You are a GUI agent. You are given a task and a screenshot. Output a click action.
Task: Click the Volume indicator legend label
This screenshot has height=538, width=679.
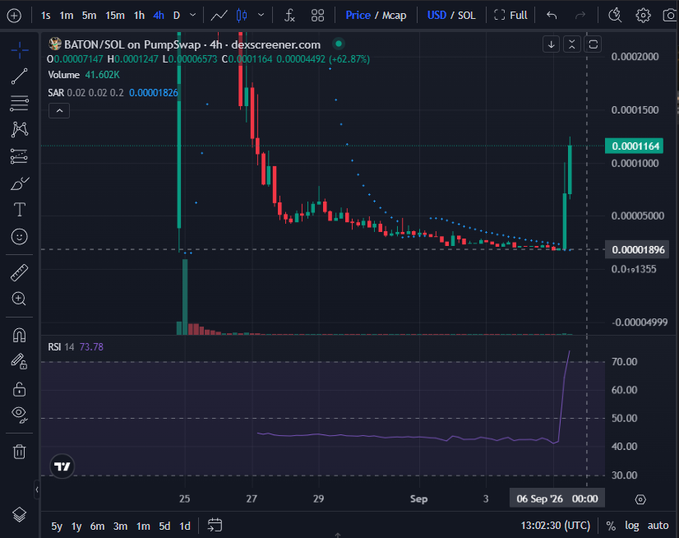pyautogui.click(x=64, y=75)
